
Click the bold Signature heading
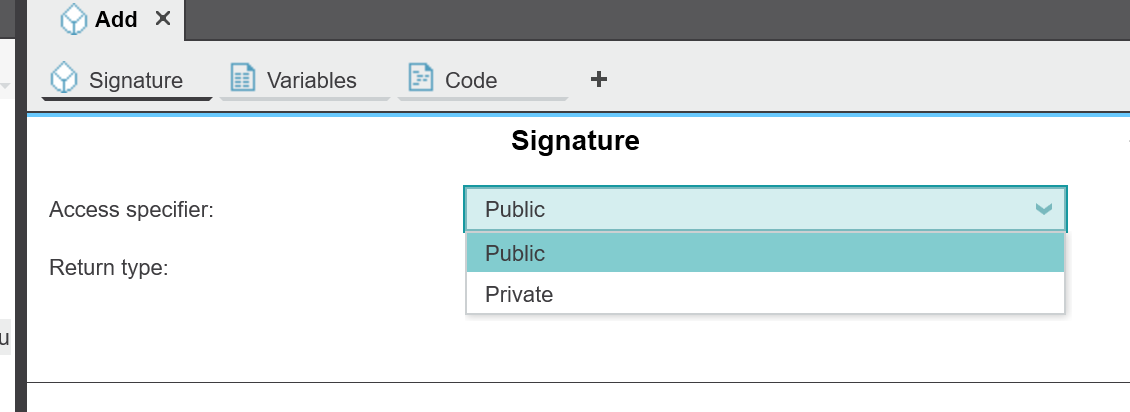click(575, 140)
